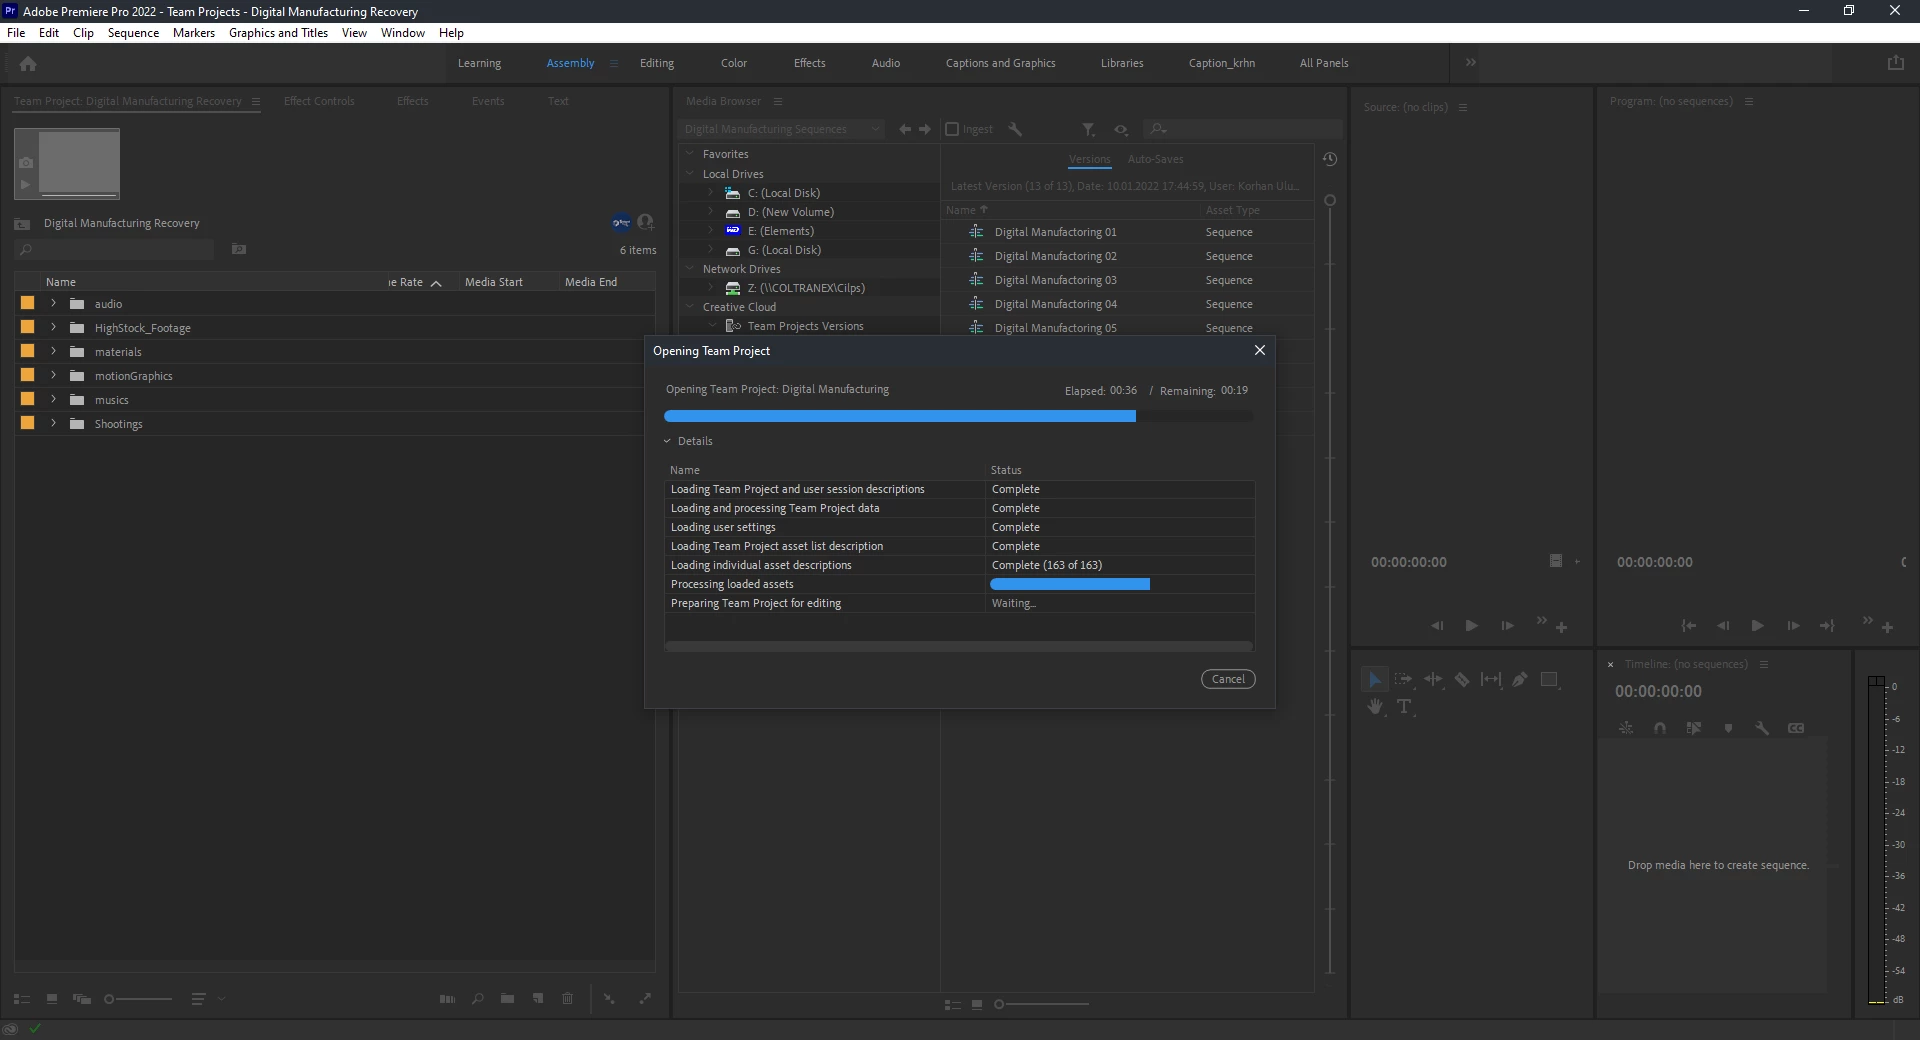This screenshot has height=1040, width=1920.
Task: Create a new bin in Project panel
Action: [508, 998]
